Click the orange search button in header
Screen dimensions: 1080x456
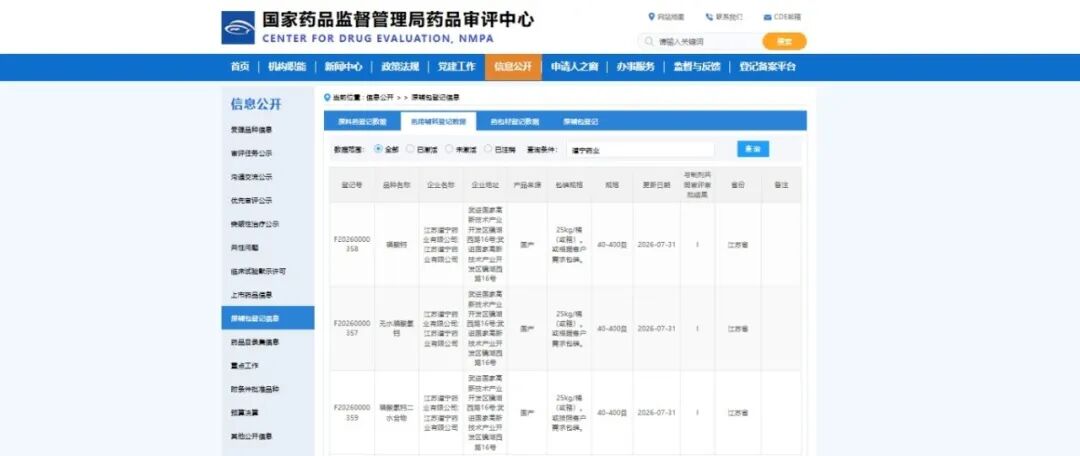(784, 41)
